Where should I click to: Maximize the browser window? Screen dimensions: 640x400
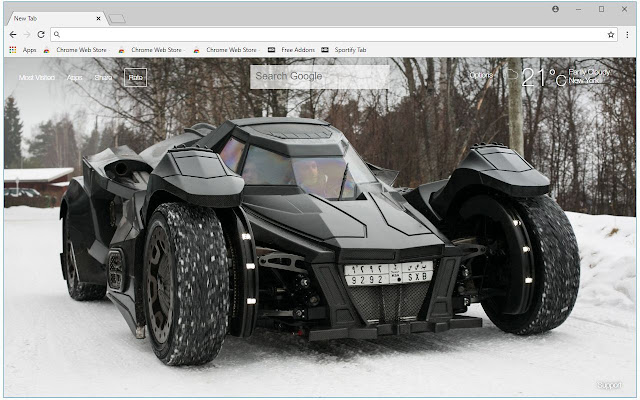pyautogui.click(x=601, y=9)
